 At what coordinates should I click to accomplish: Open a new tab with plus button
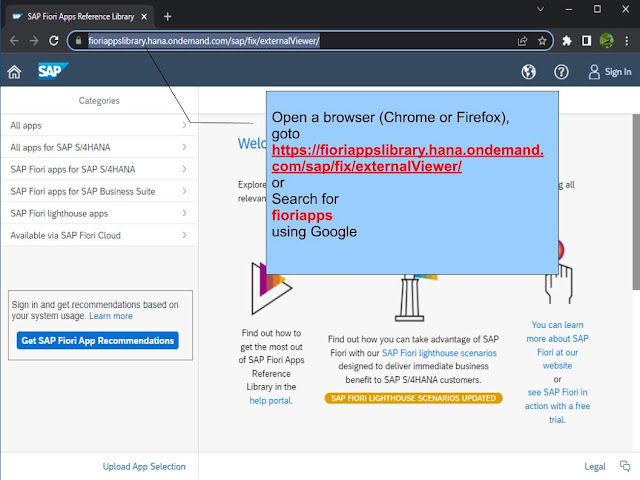coord(167,17)
